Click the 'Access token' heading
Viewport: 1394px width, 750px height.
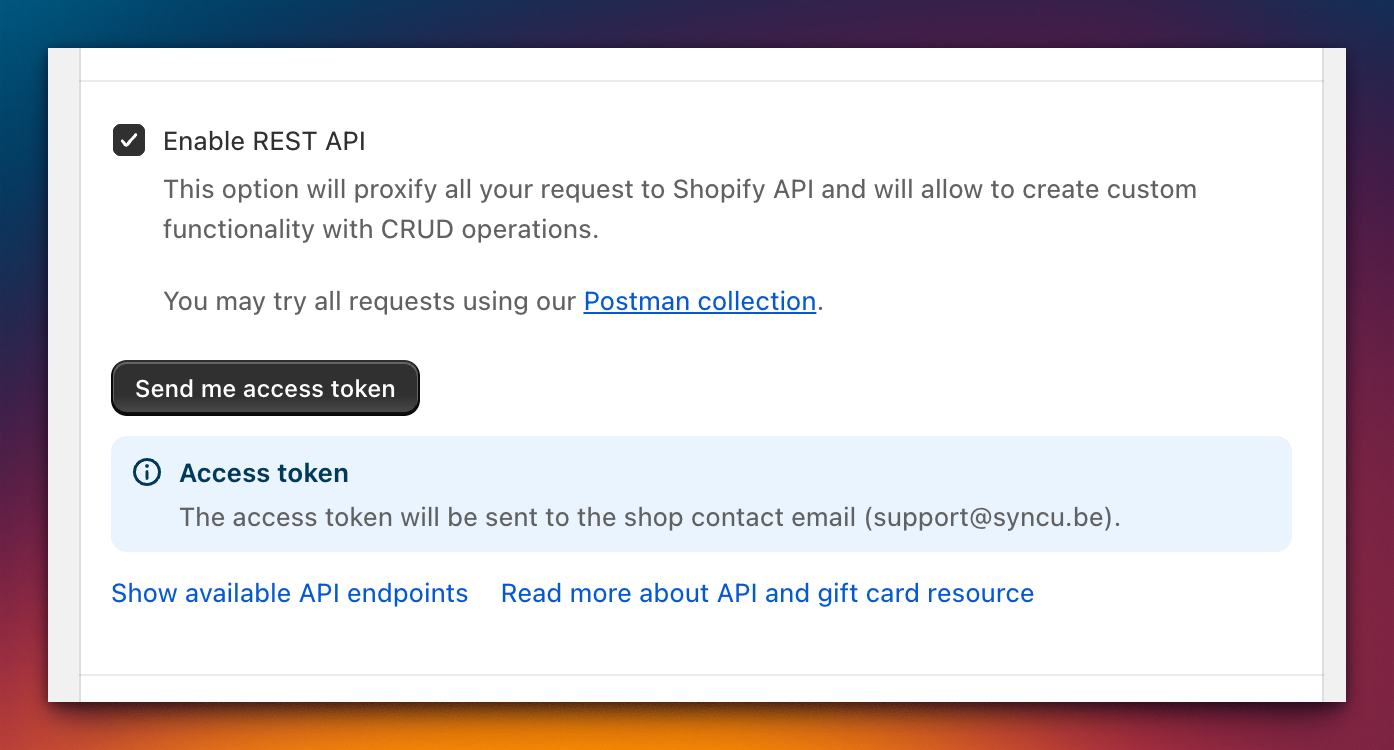[263, 472]
